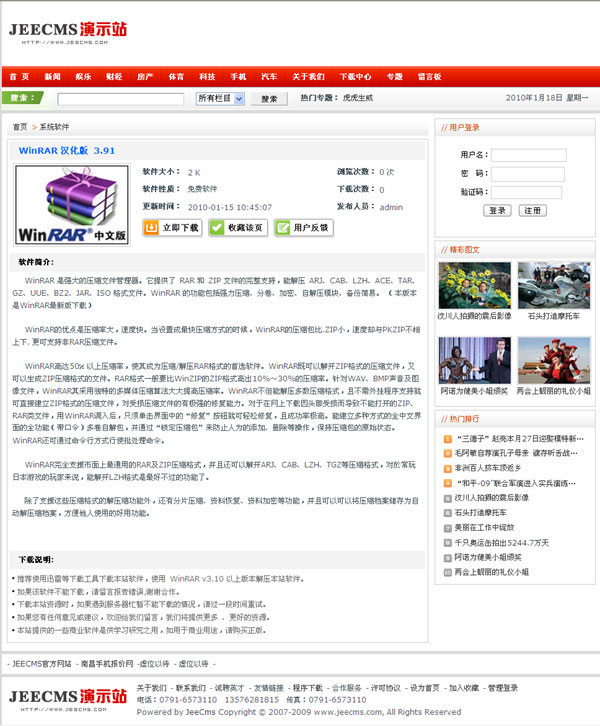Open the 专题 nav menu item
The height and width of the screenshot is (726, 600).
(x=394, y=76)
